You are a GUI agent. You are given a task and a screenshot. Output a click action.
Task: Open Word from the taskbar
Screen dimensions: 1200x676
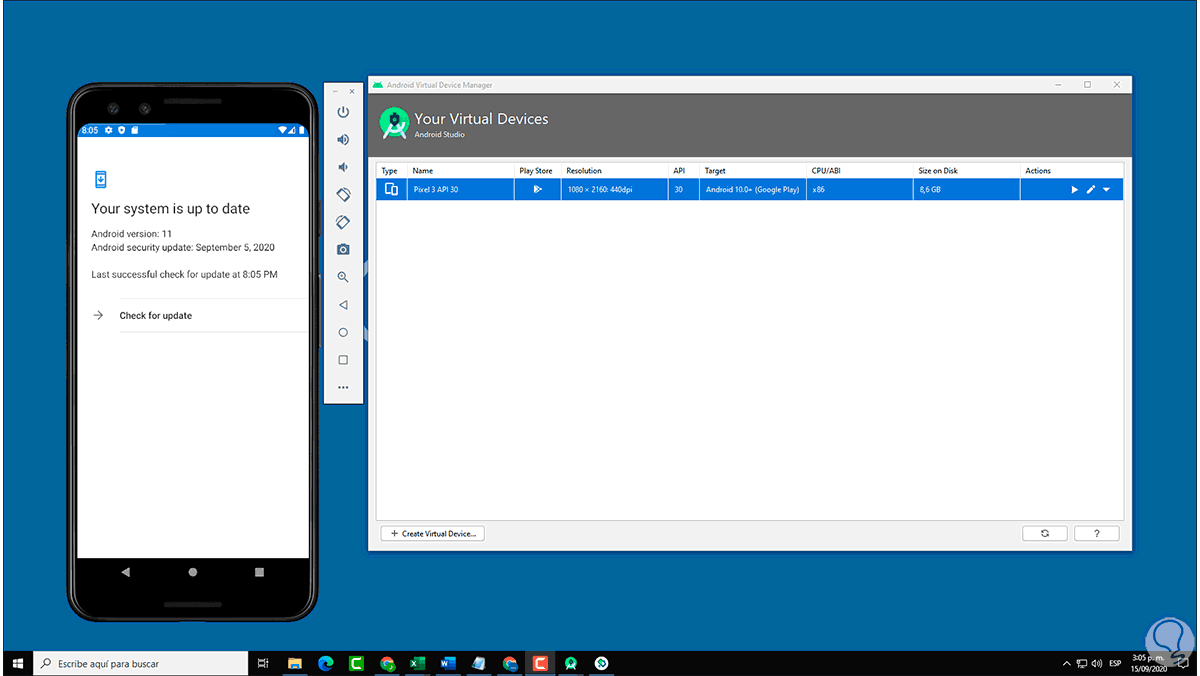pyautogui.click(x=448, y=663)
